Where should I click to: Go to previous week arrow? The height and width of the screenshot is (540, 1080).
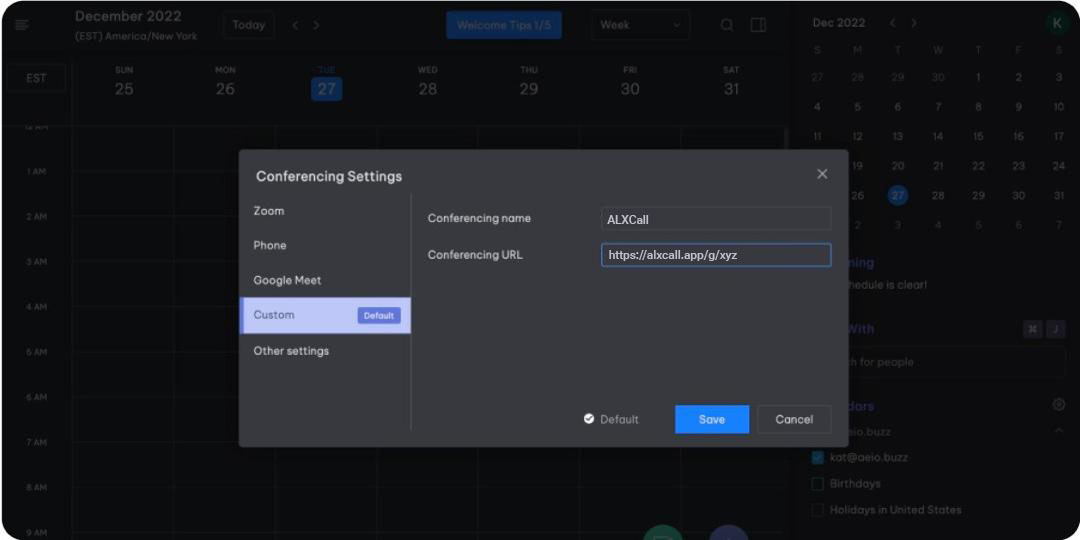(295, 25)
